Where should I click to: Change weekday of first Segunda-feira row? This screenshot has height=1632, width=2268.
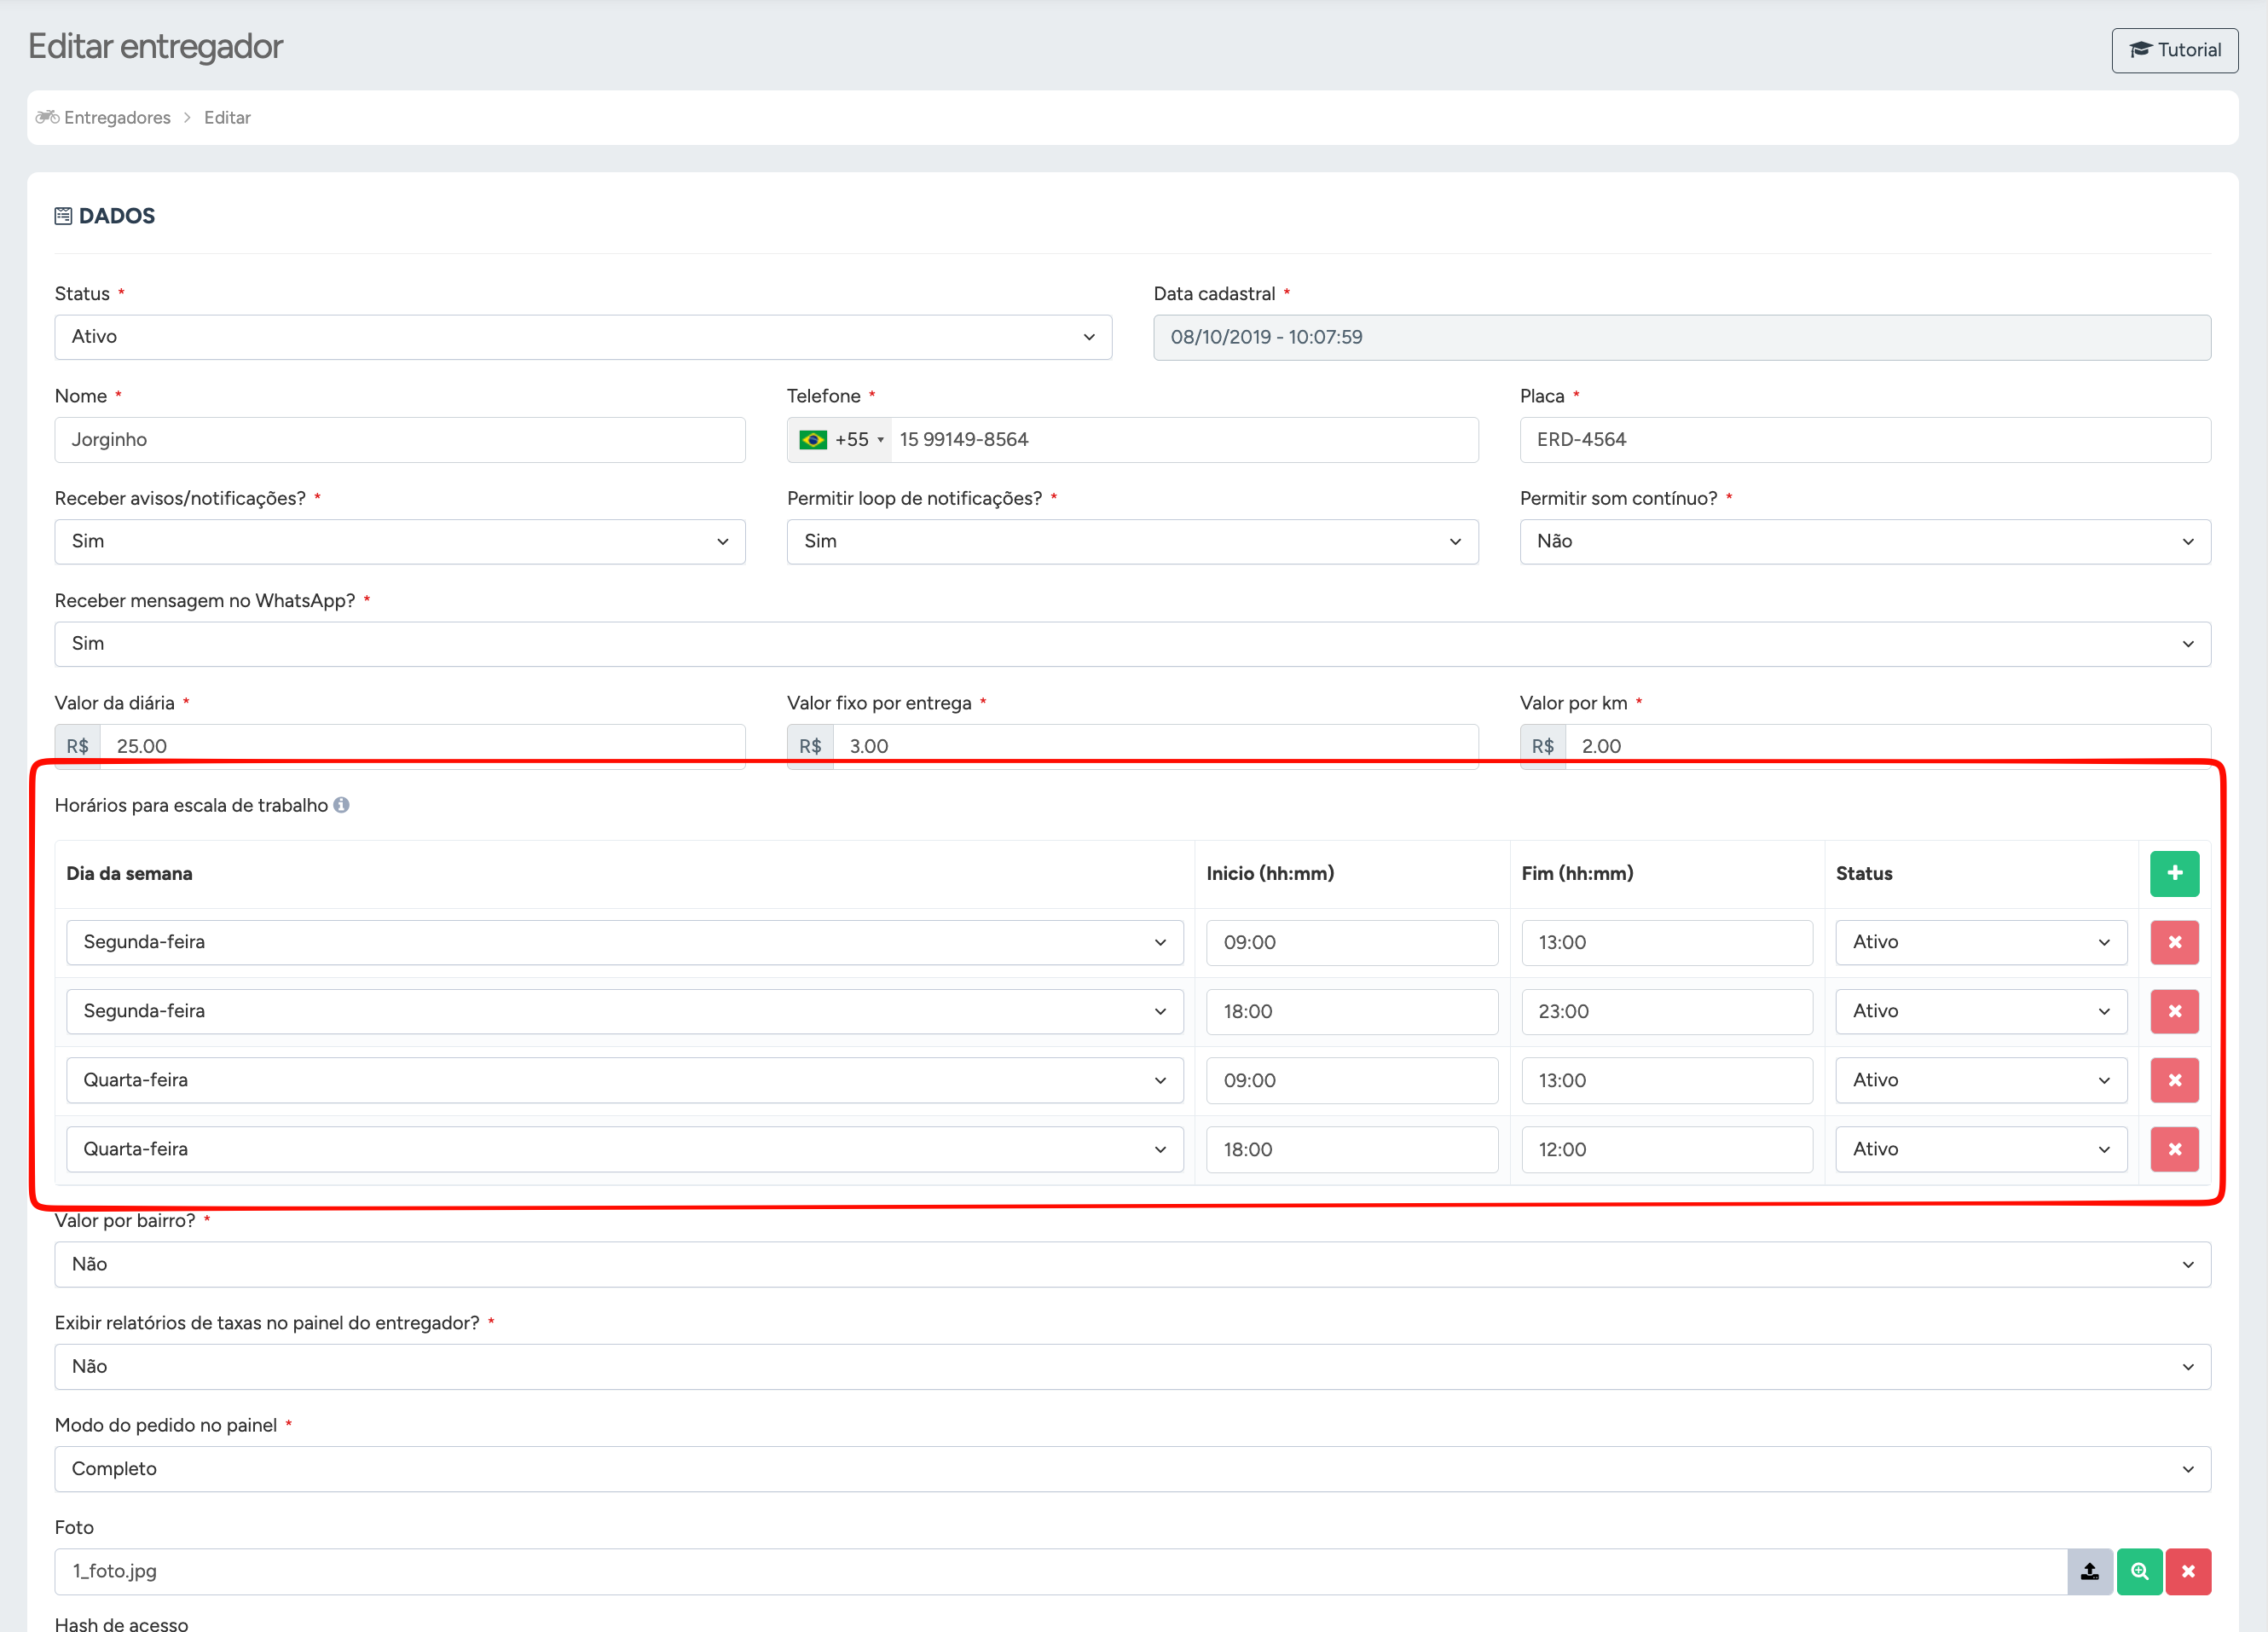624,942
